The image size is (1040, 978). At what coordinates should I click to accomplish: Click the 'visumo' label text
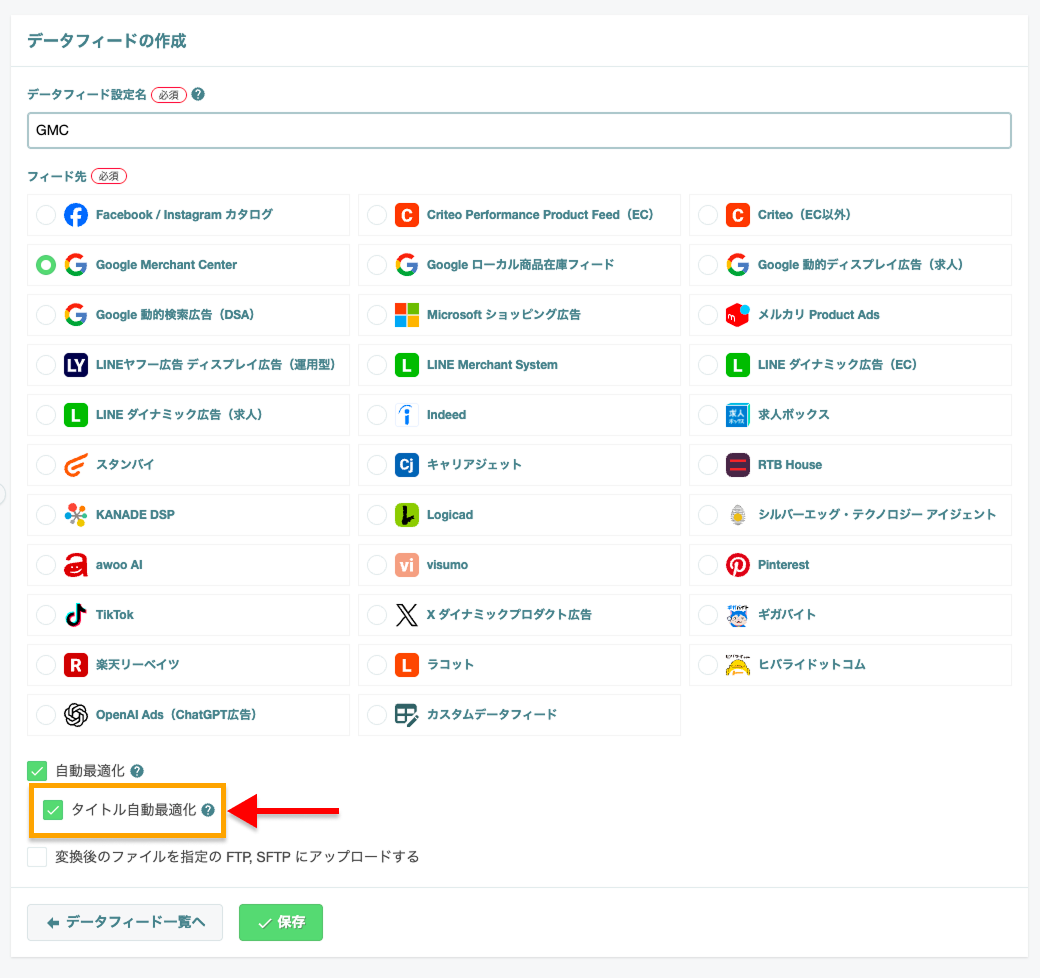pos(447,565)
